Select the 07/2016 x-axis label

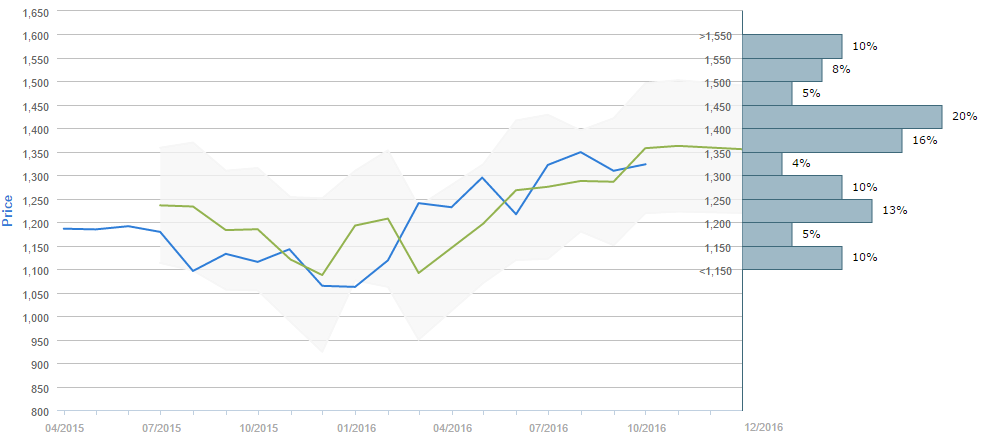coord(548,428)
